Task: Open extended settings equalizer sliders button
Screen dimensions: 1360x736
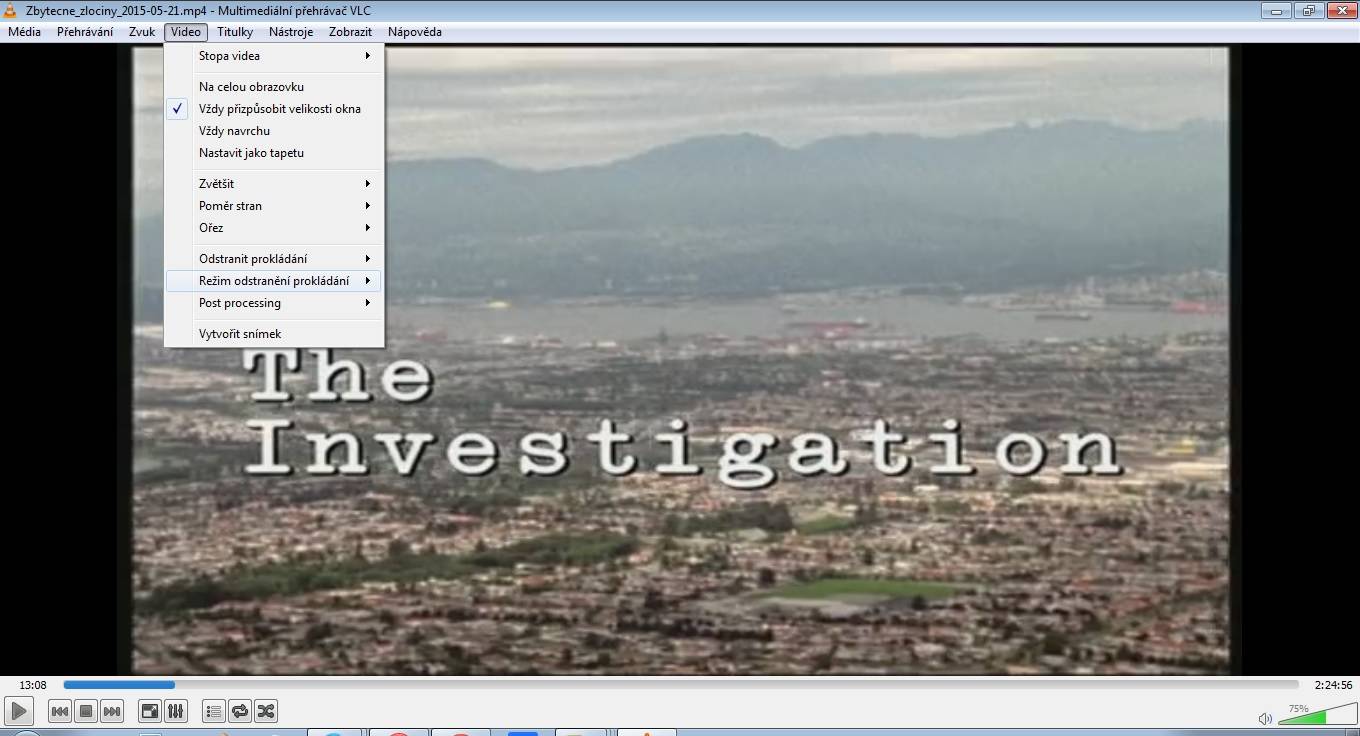Action: click(175, 711)
